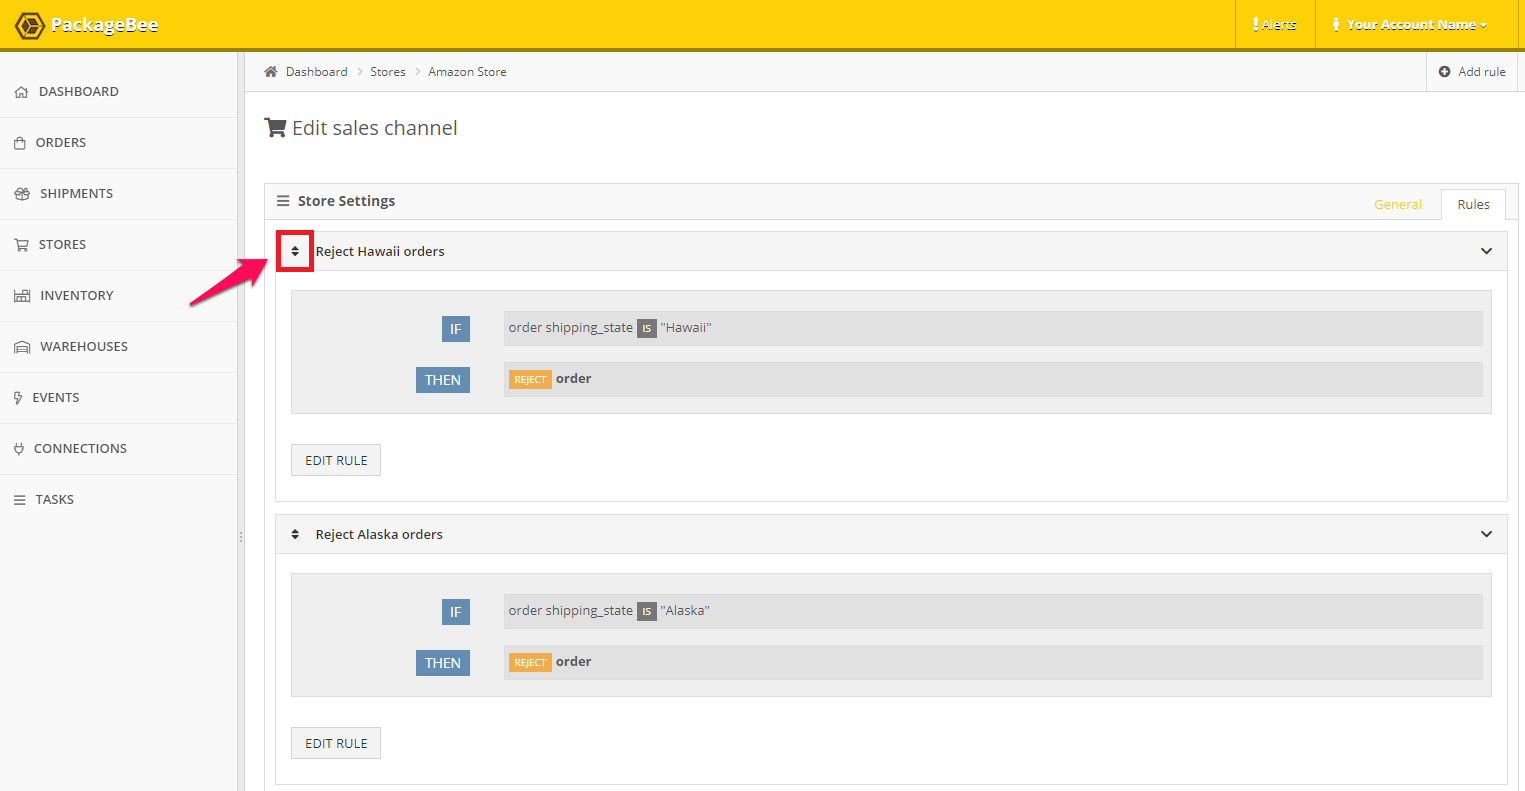Click the Warehouses building icon in sidebar
This screenshot has height=791, width=1525.
click(x=22, y=347)
